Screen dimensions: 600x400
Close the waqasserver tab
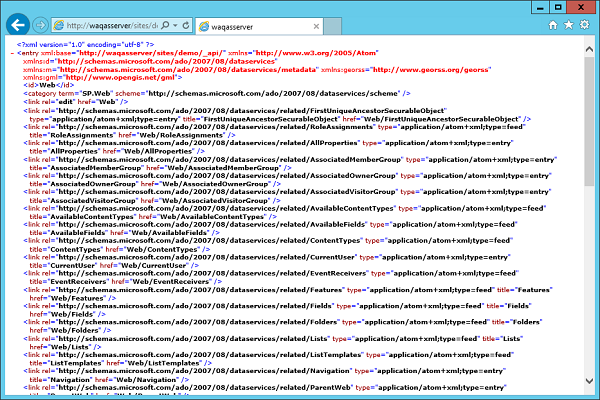coord(316,26)
